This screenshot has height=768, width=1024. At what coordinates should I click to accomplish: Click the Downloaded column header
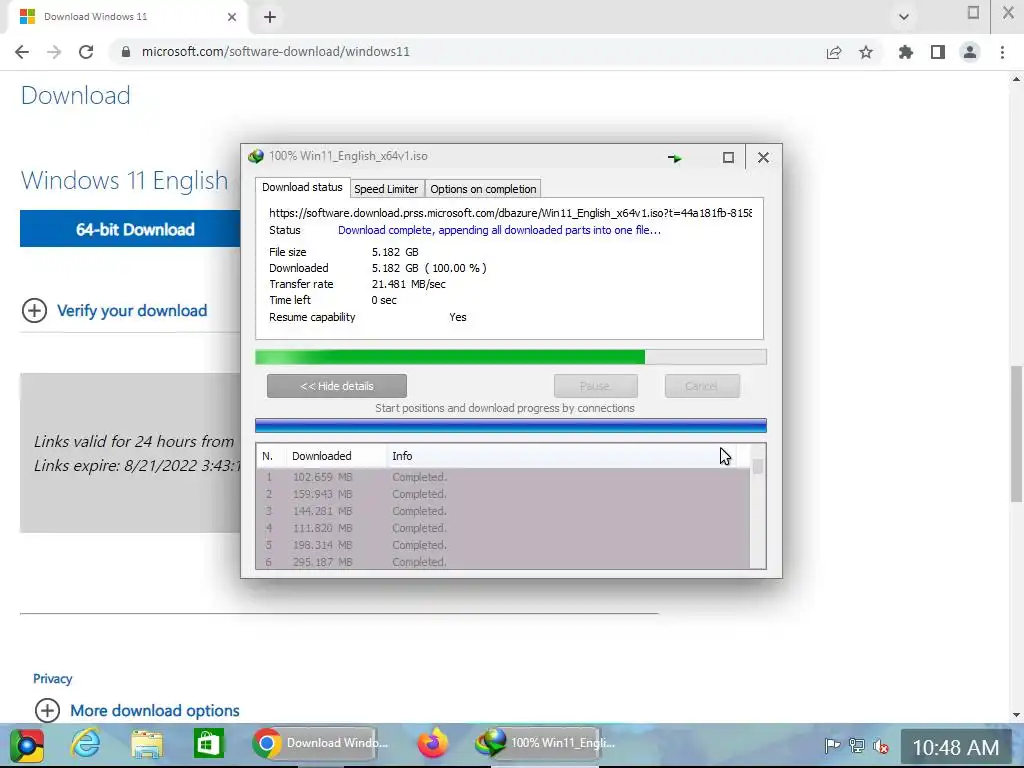tap(336, 456)
